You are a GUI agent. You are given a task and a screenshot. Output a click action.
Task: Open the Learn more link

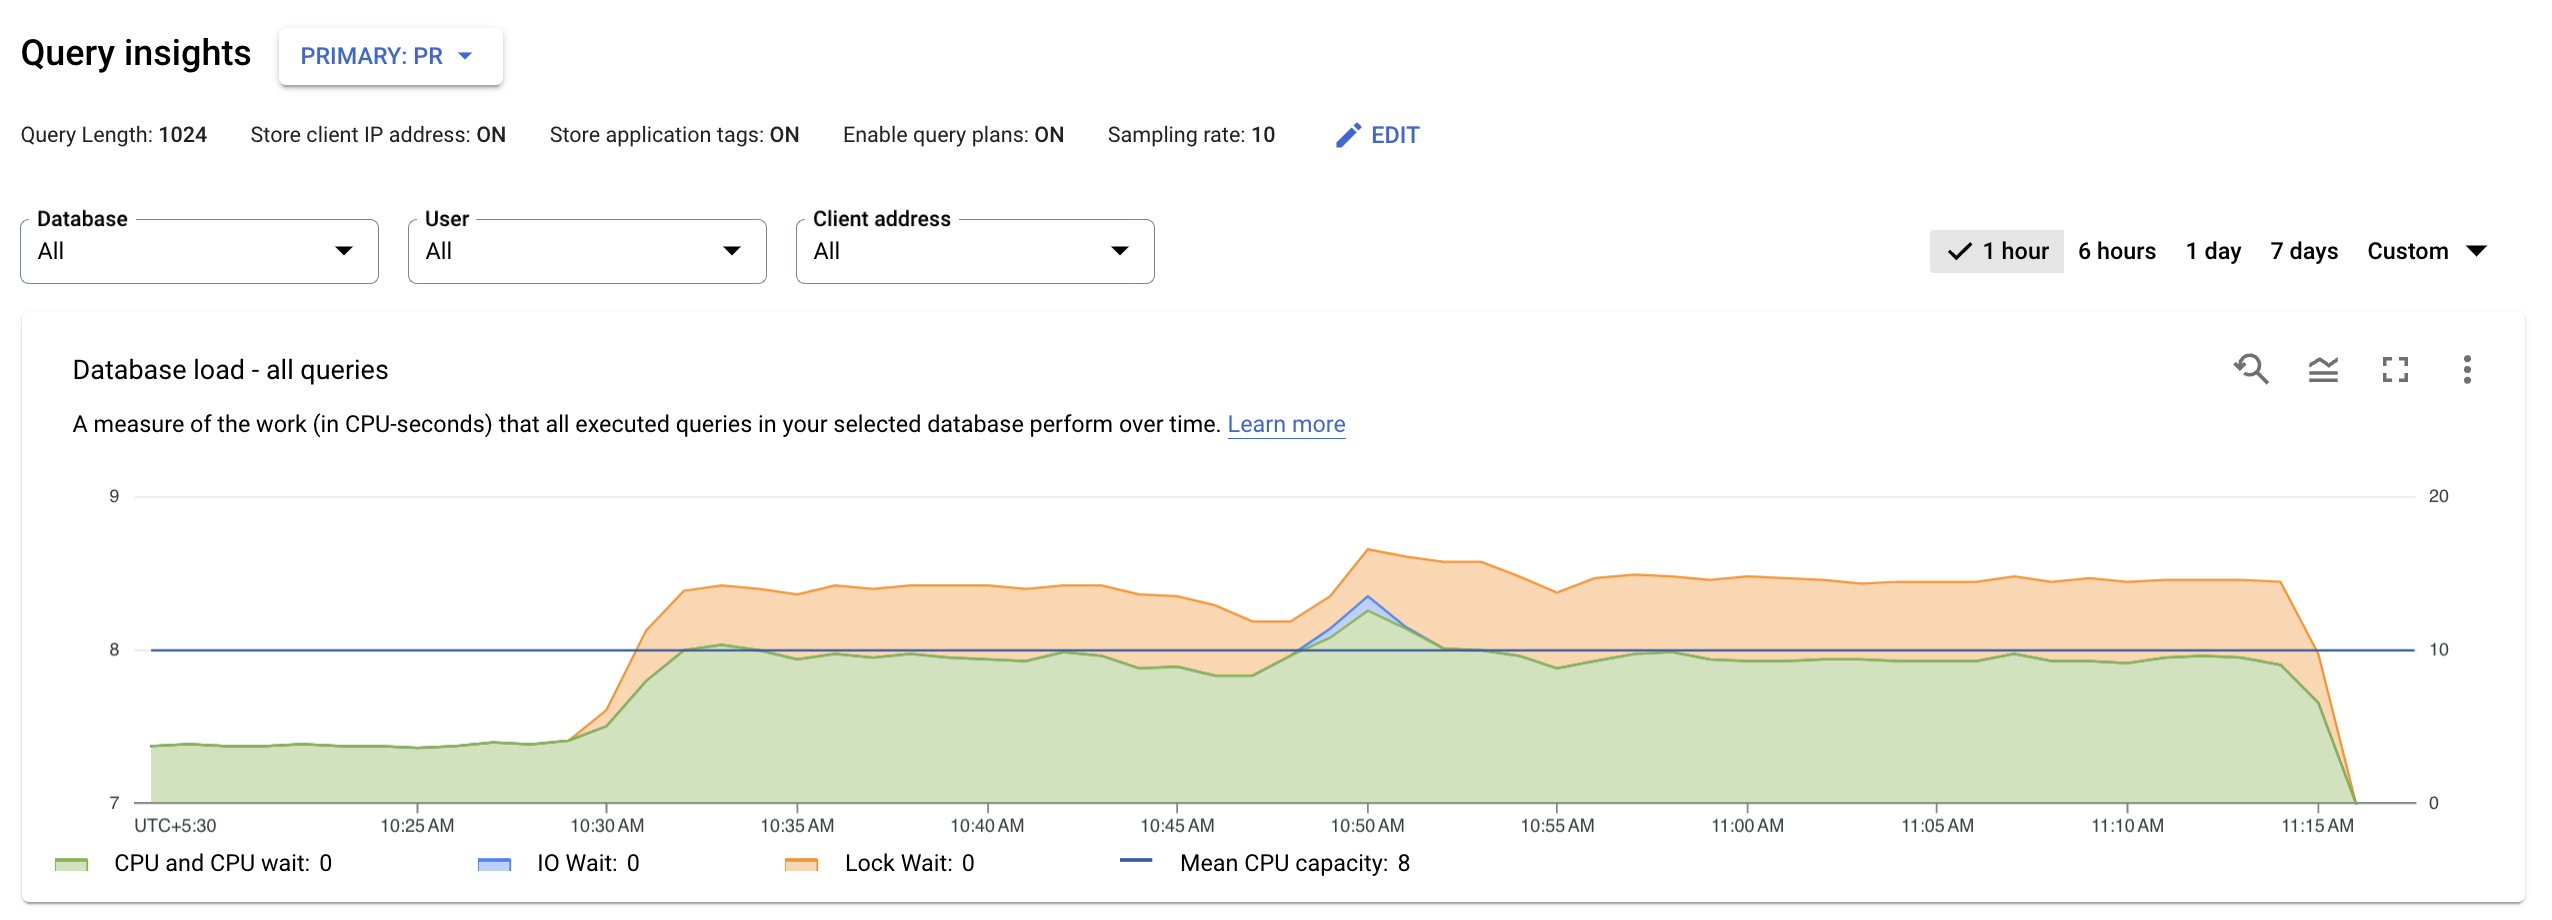click(x=1286, y=424)
